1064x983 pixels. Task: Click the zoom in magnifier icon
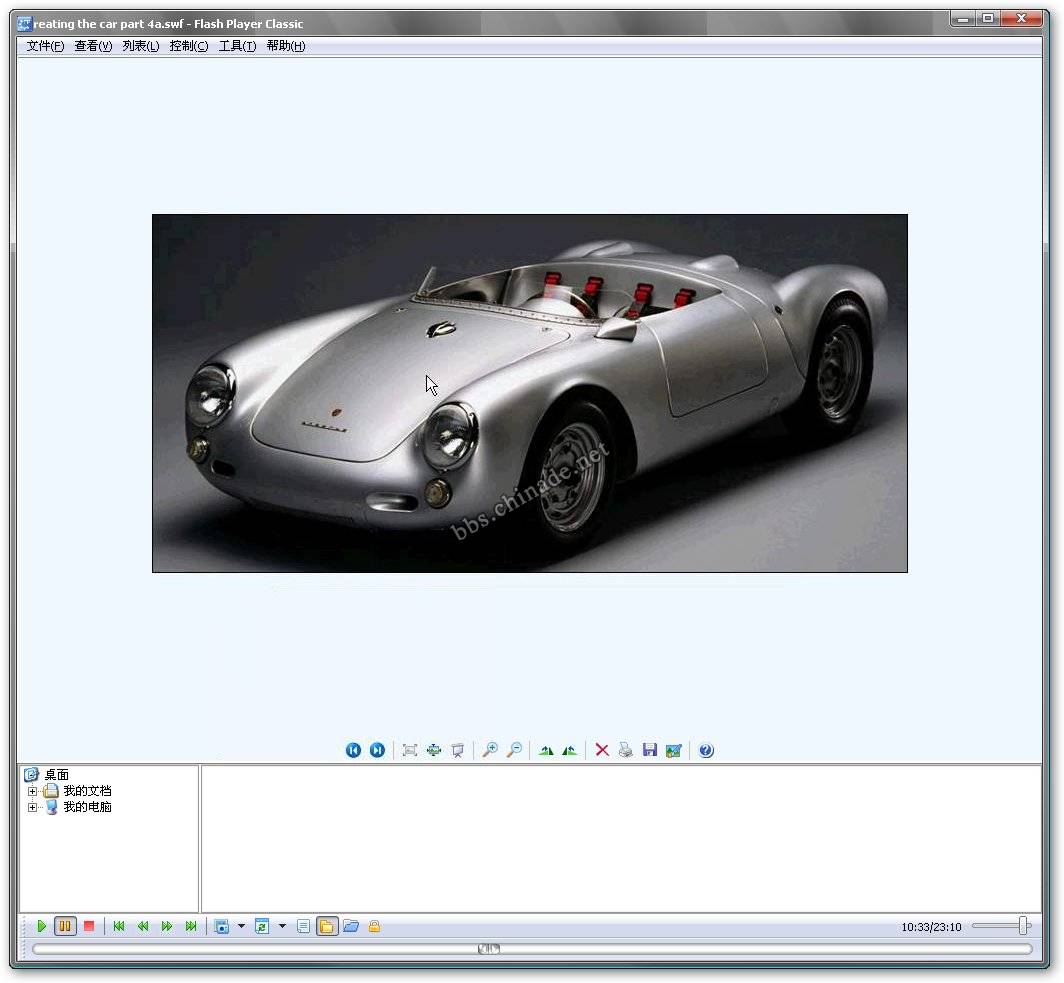pos(490,750)
